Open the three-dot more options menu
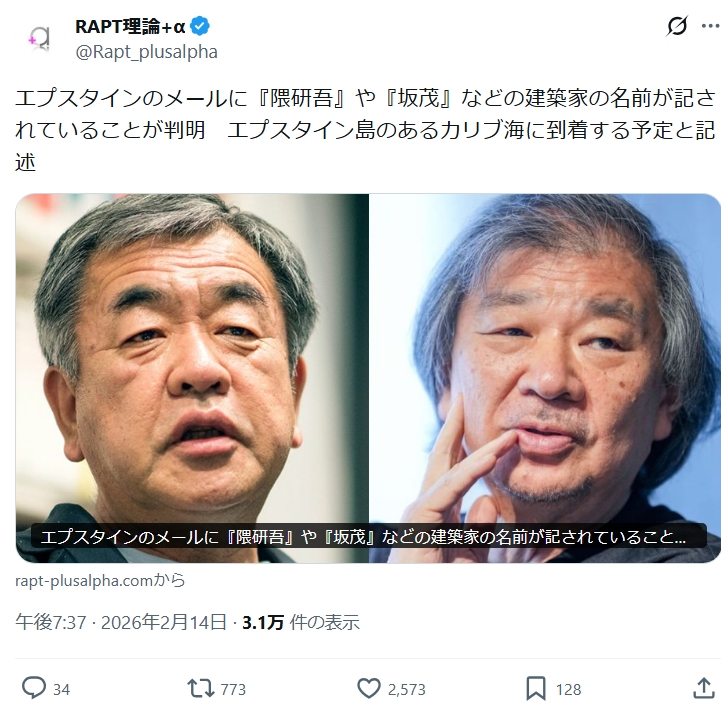Screen dimensions: 721x708 (x=711, y=26)
